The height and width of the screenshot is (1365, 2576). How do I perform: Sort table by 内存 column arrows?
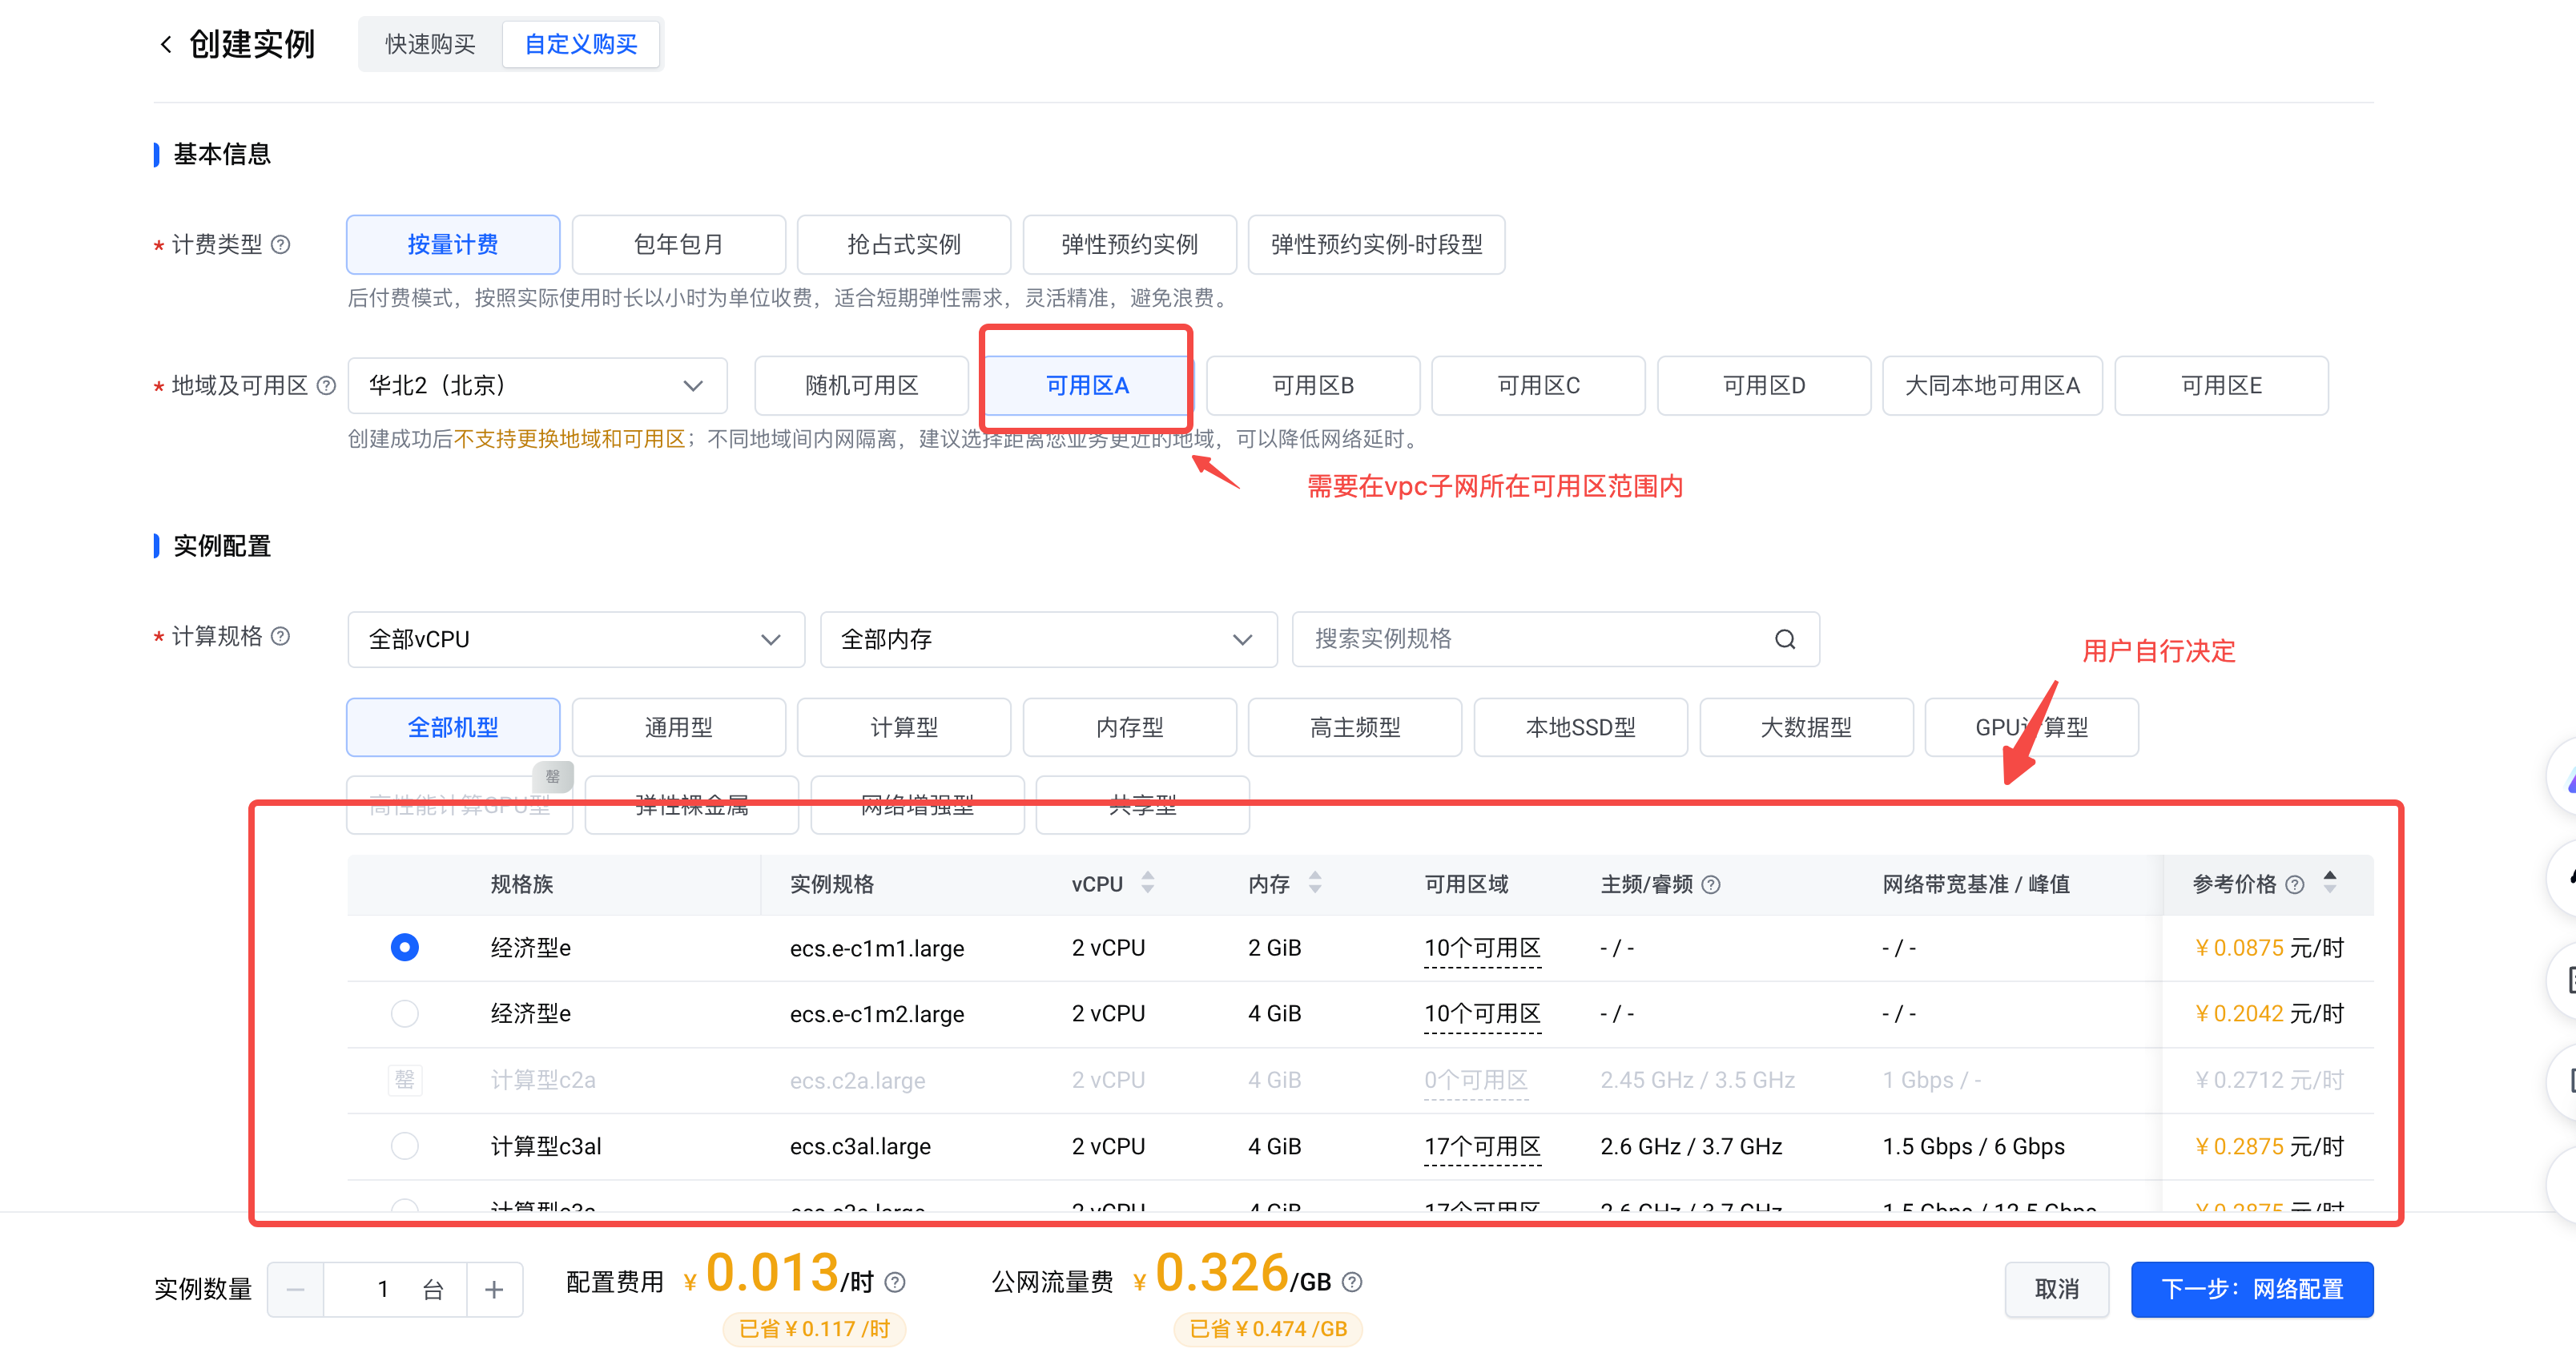pos(1315,883)
